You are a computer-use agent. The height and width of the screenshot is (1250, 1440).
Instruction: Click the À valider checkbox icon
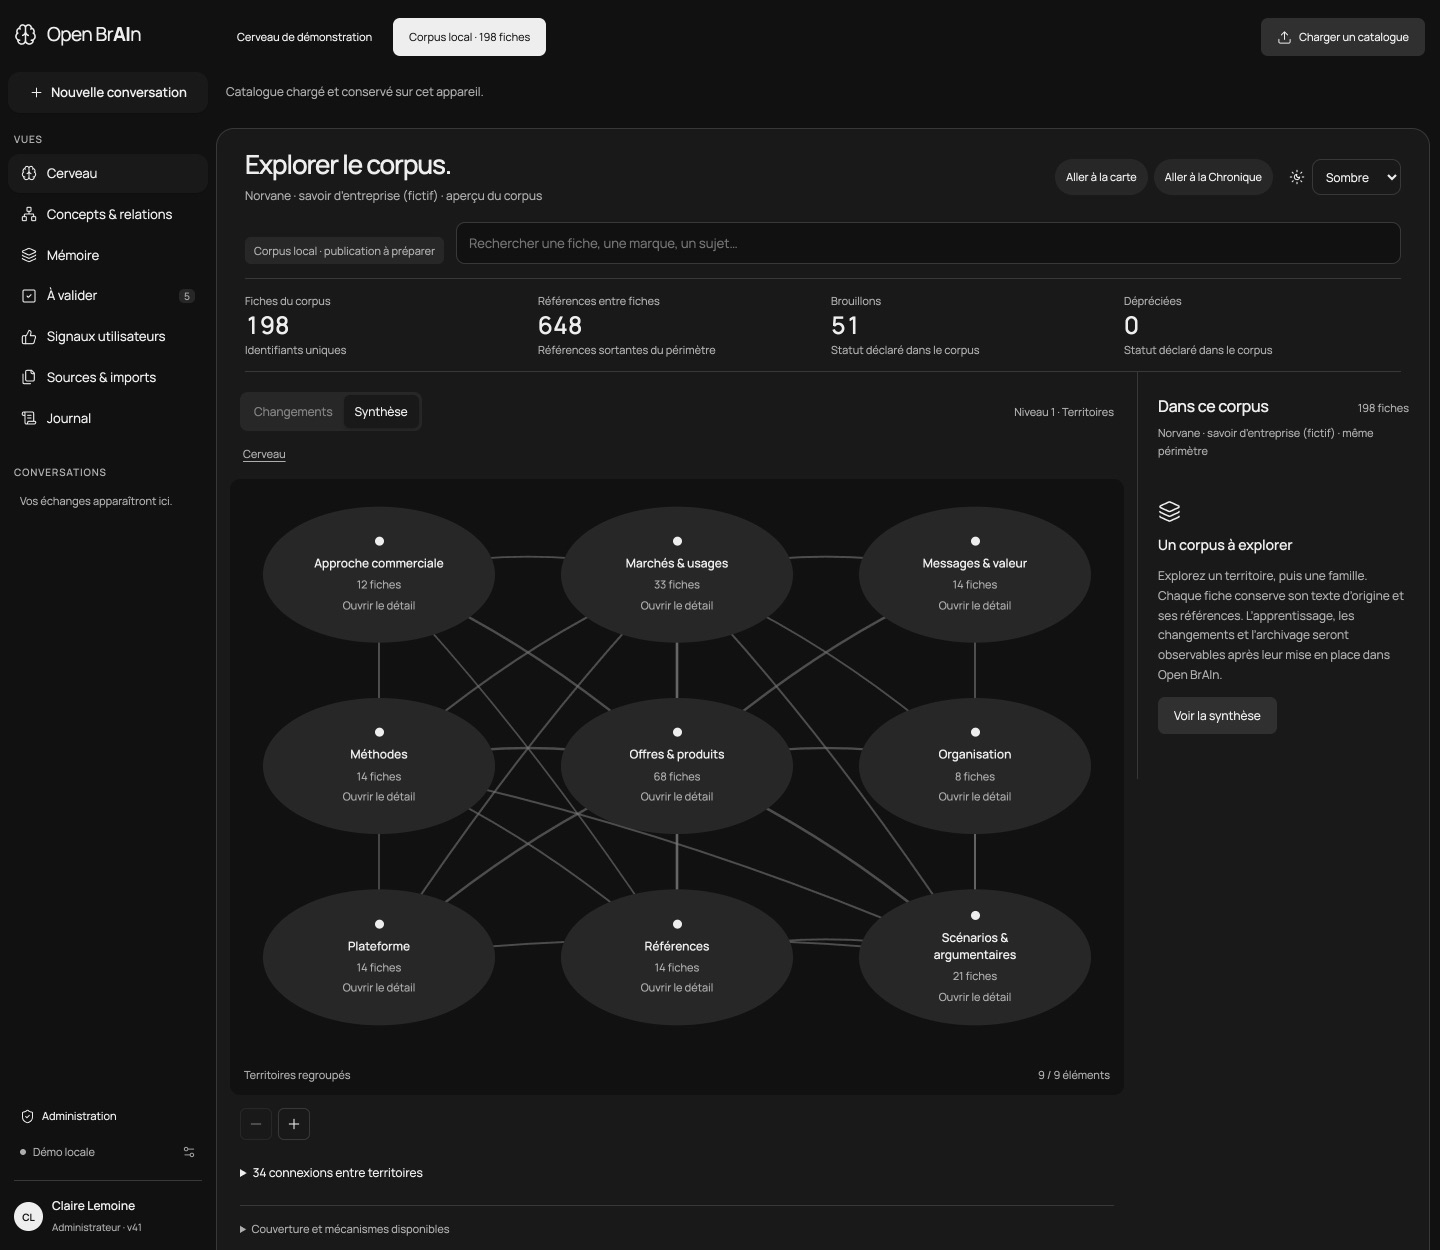[29, 296]
